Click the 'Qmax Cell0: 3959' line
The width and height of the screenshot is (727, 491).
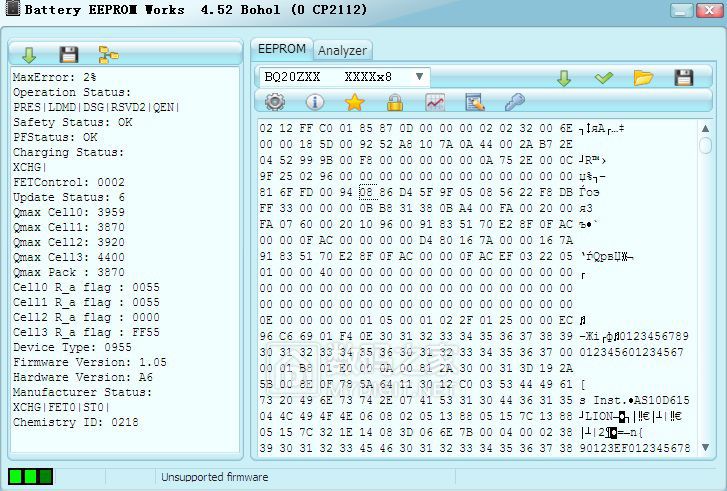pos(69,212)
